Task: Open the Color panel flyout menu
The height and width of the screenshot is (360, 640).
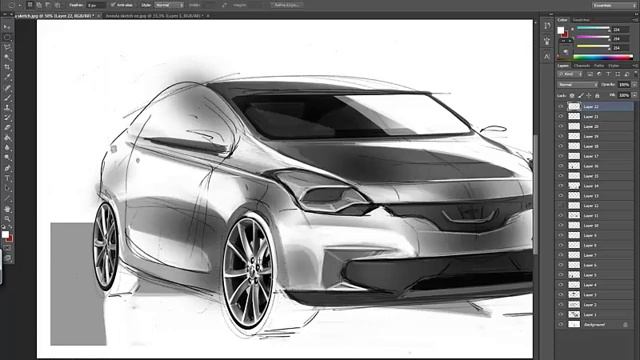Action: click(x=636, y=20)
